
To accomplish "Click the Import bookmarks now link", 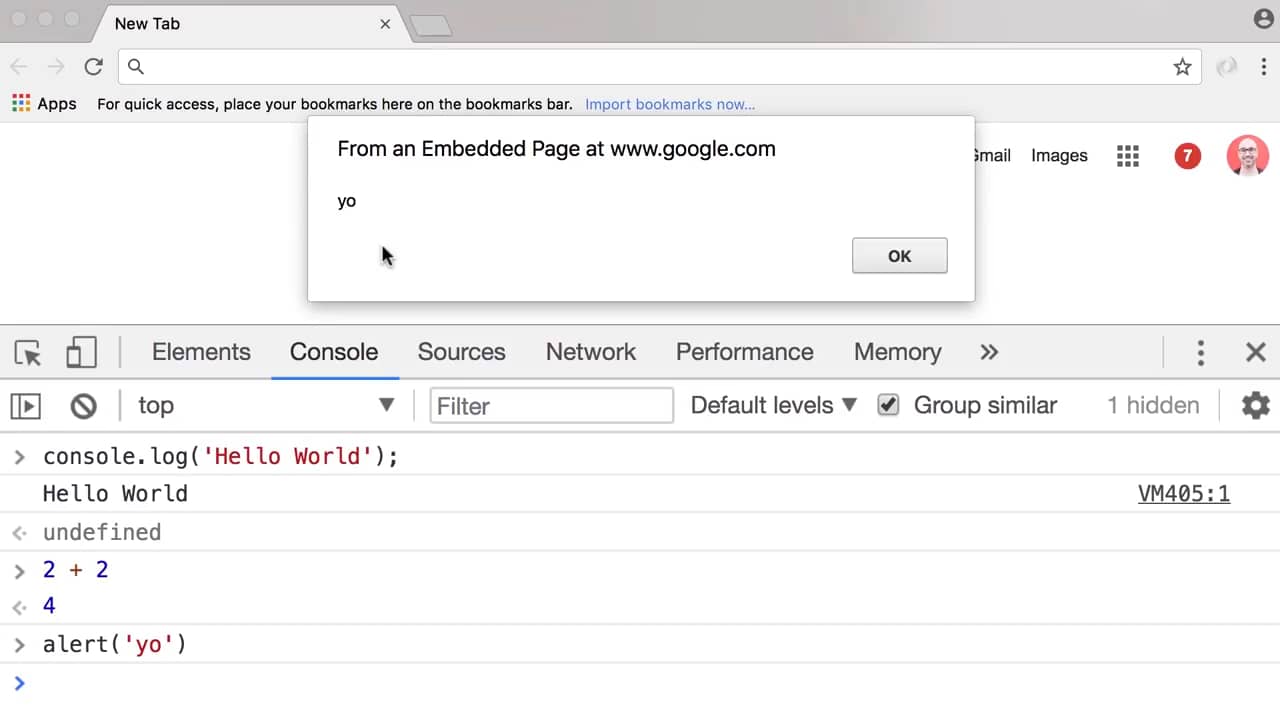I will coord(670,104).
